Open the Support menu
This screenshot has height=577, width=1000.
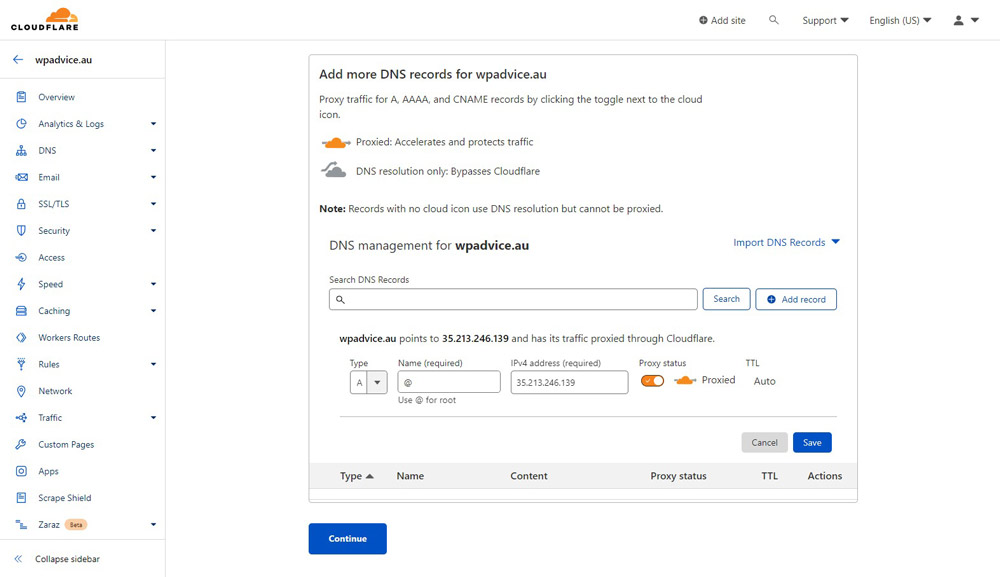(x=822, y=19)
